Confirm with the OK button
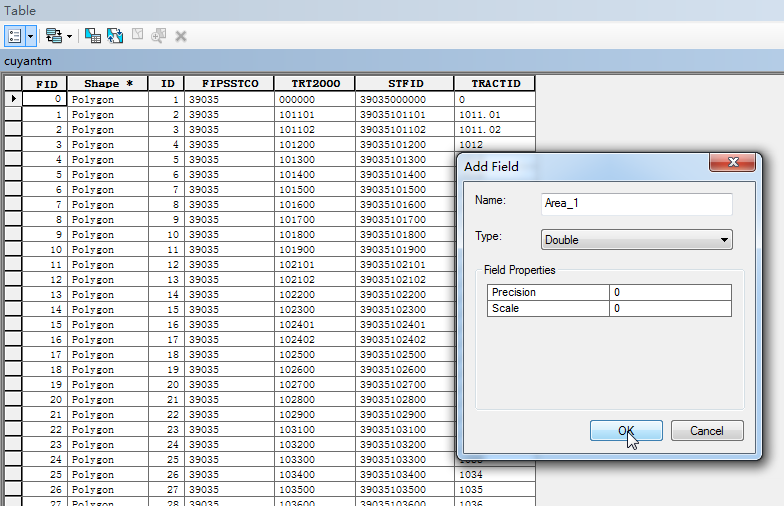The image size is (784, 506). [x=626, y=430]
